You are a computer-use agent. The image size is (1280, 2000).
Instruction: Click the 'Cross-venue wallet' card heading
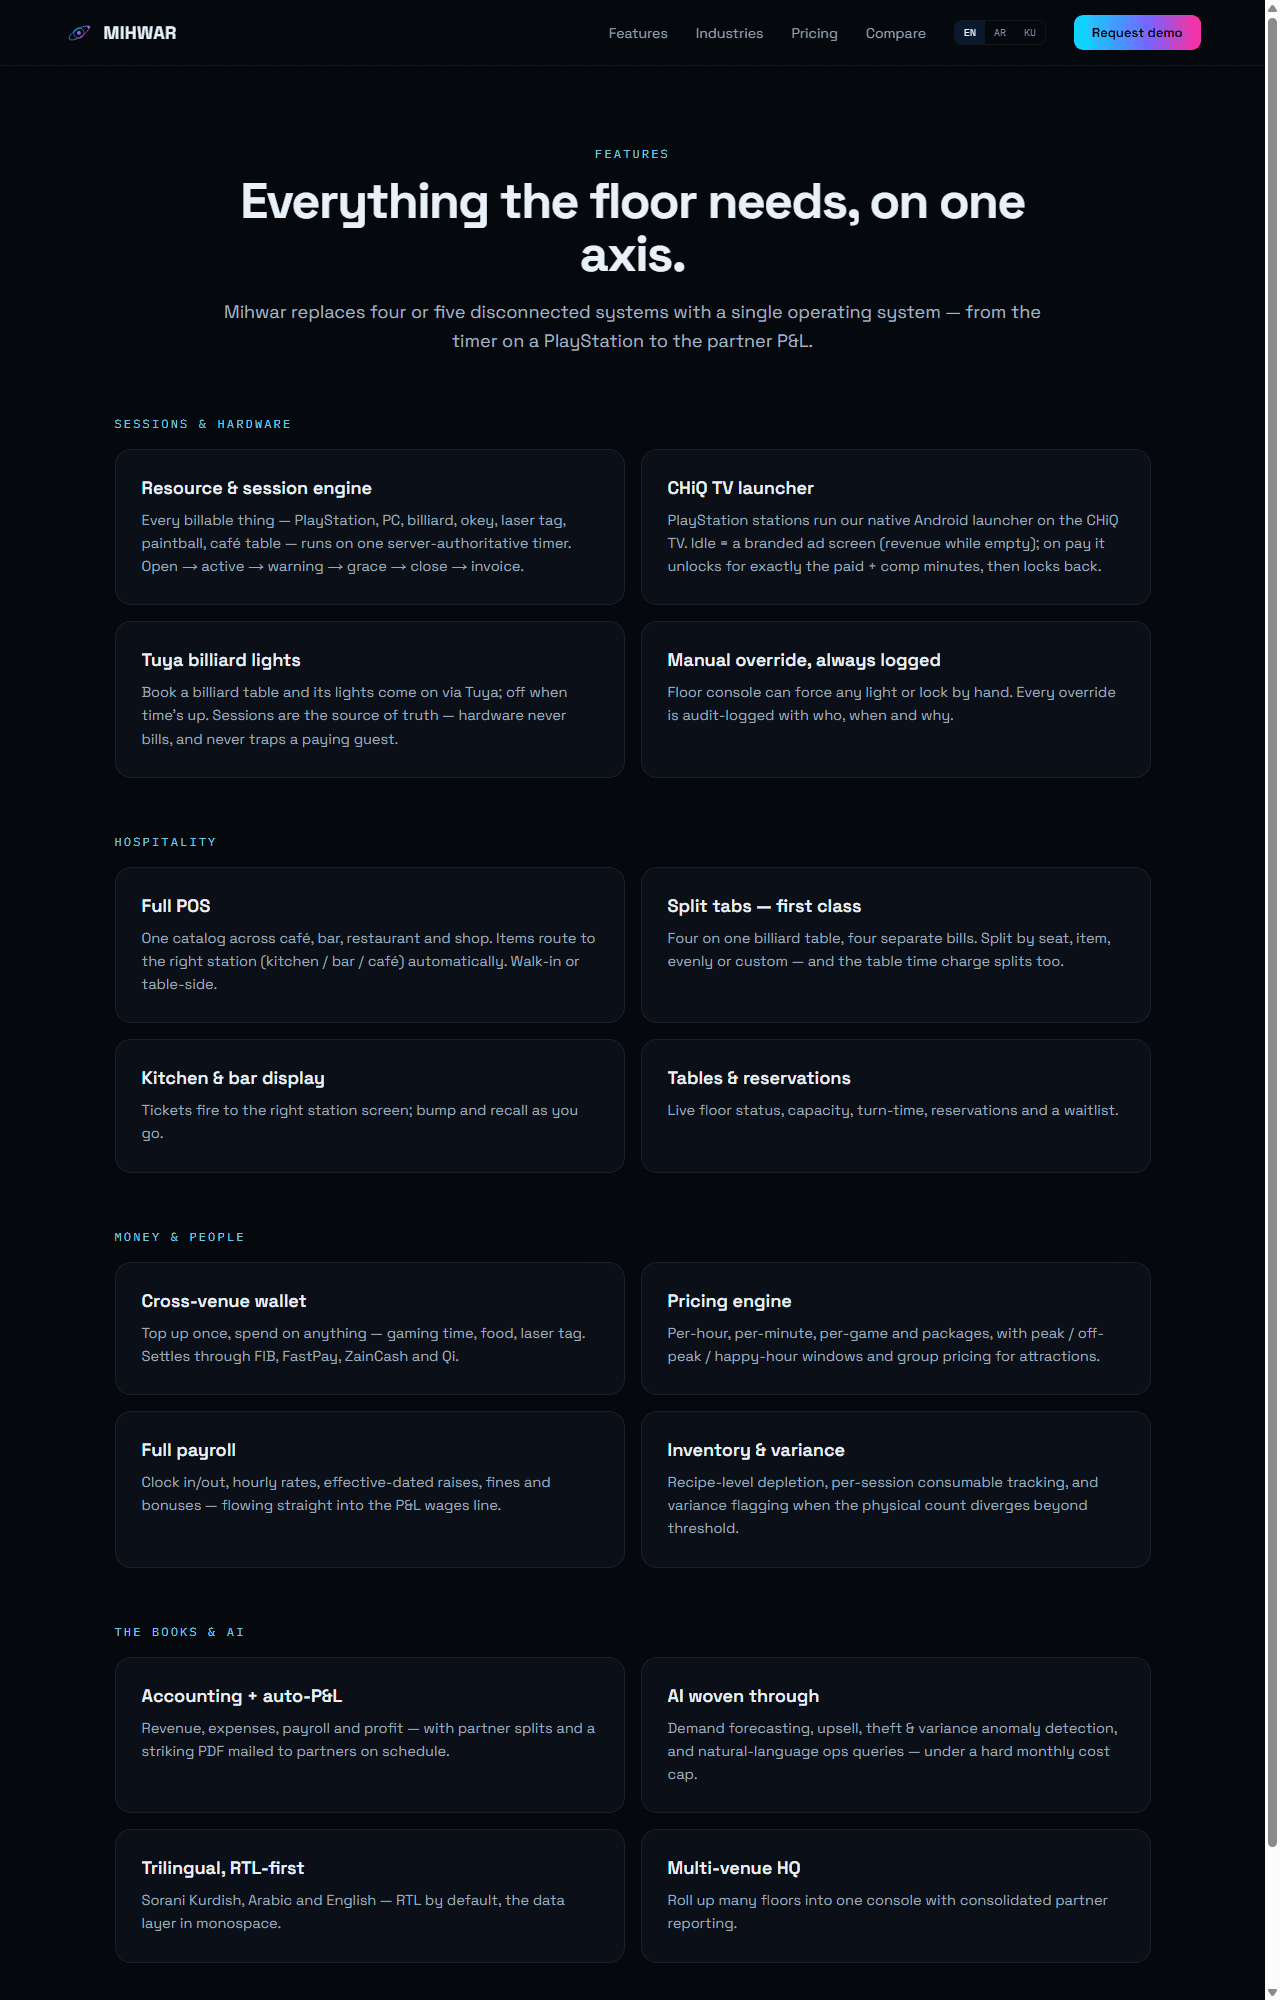[224, 1301]
